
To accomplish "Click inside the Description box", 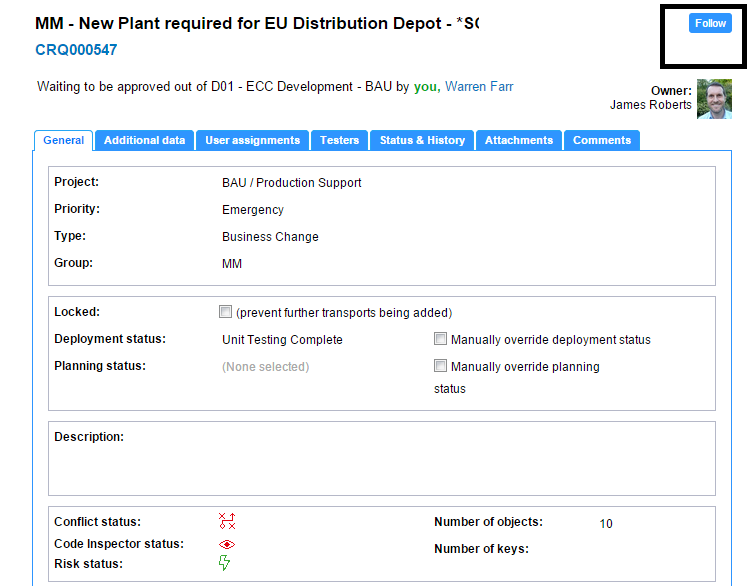I will click(382, 465).
